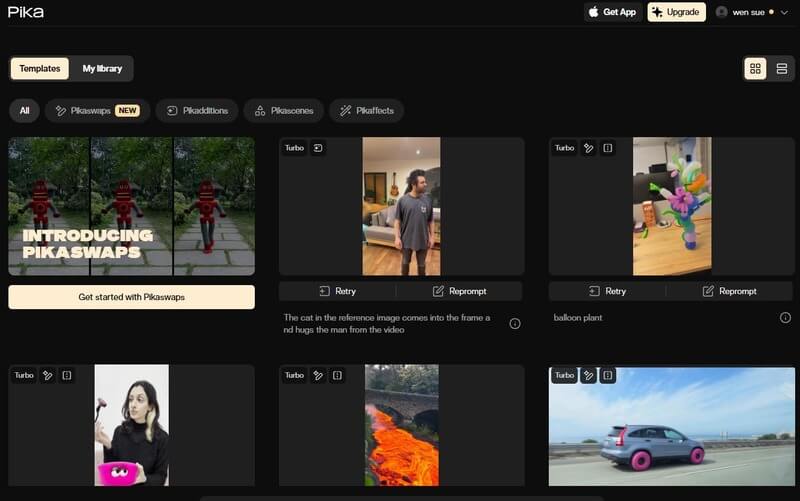Click the Retry icon under balloon plant video
Screen dimensions: 800x501
point(594,291)
